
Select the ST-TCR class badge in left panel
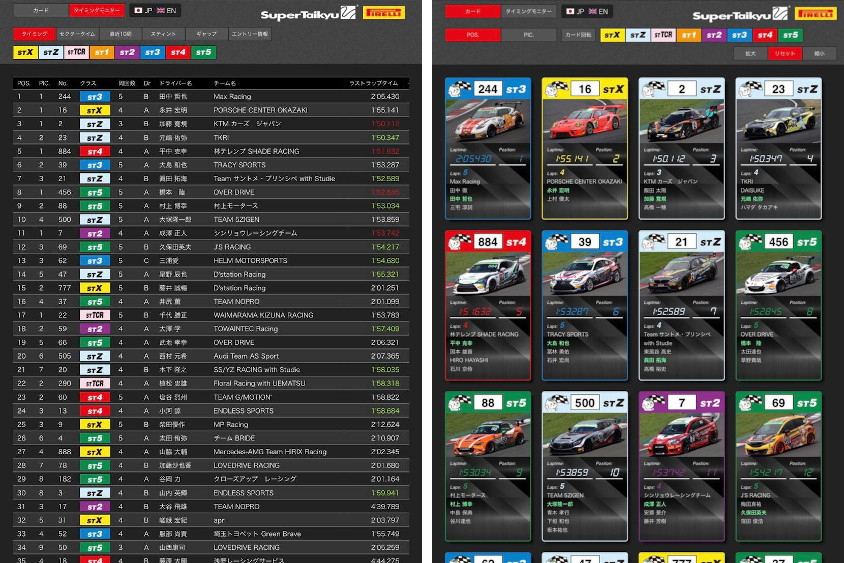75,52
